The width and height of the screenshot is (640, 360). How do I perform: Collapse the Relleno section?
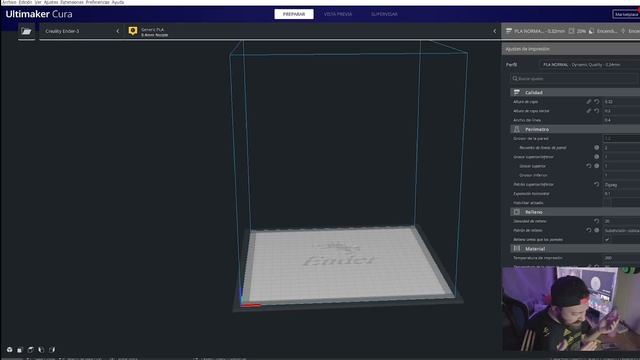point(575,212)
